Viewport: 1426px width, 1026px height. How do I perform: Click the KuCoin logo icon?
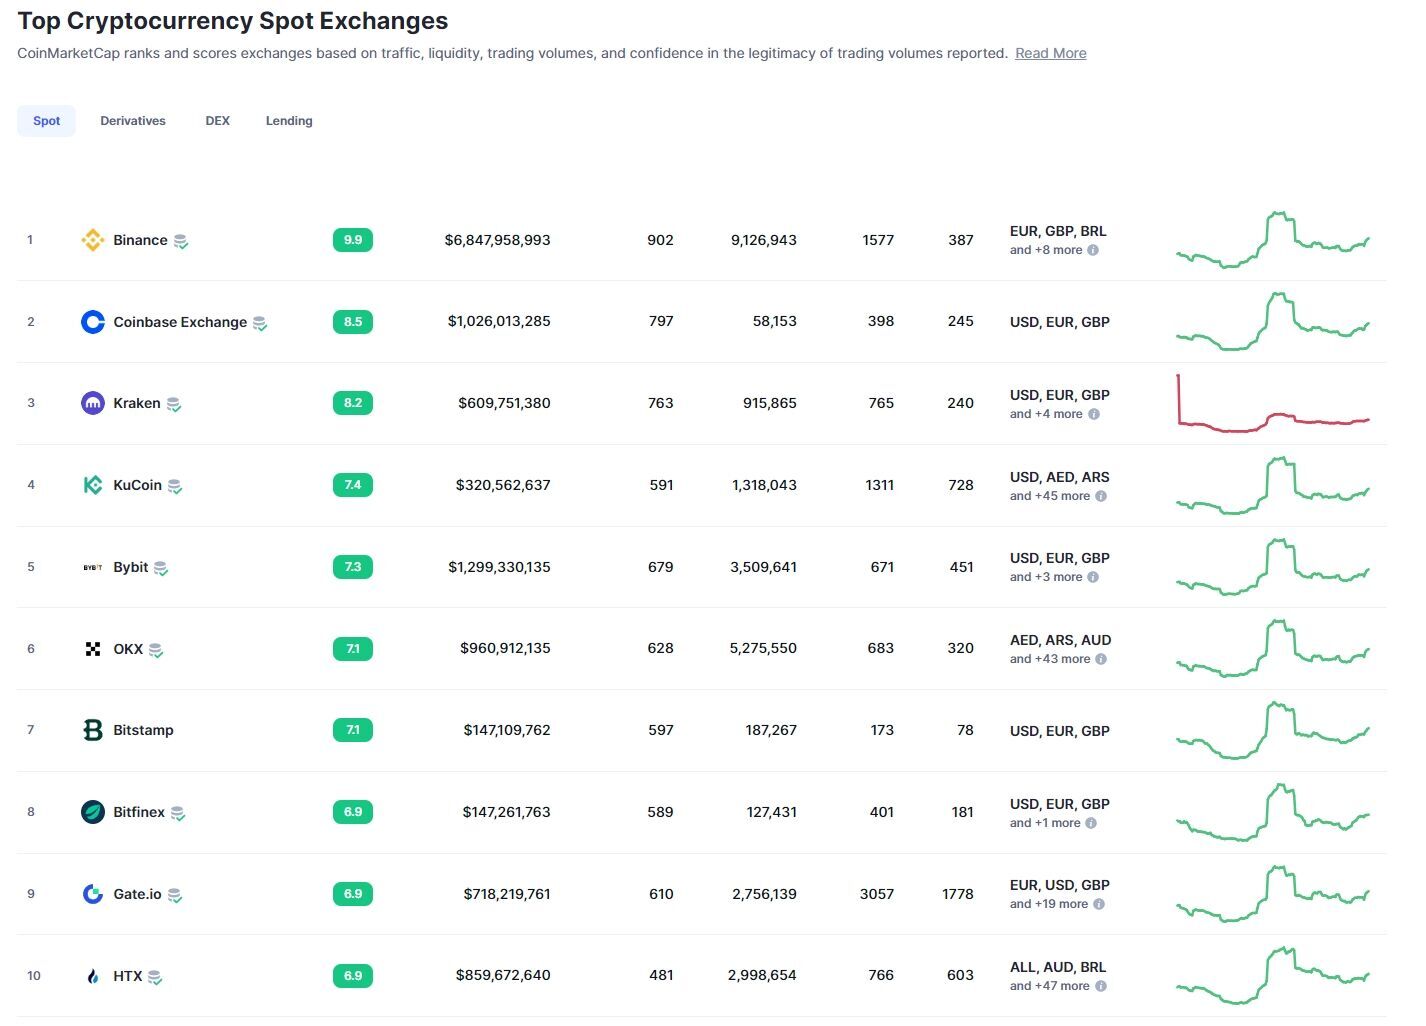coord(92,485)
